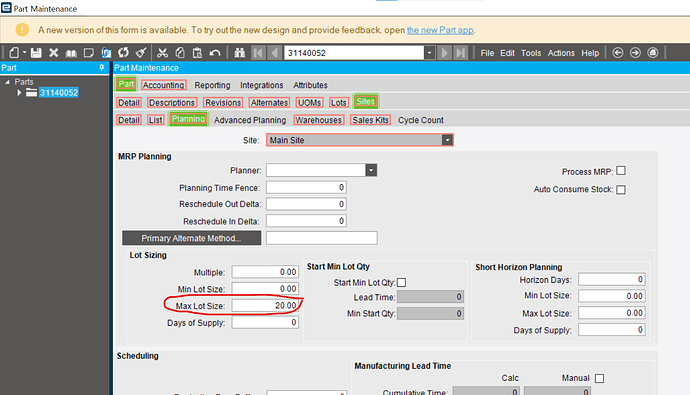Toggle the Auto Consume Stock checkbox

[x=621, y=190]
